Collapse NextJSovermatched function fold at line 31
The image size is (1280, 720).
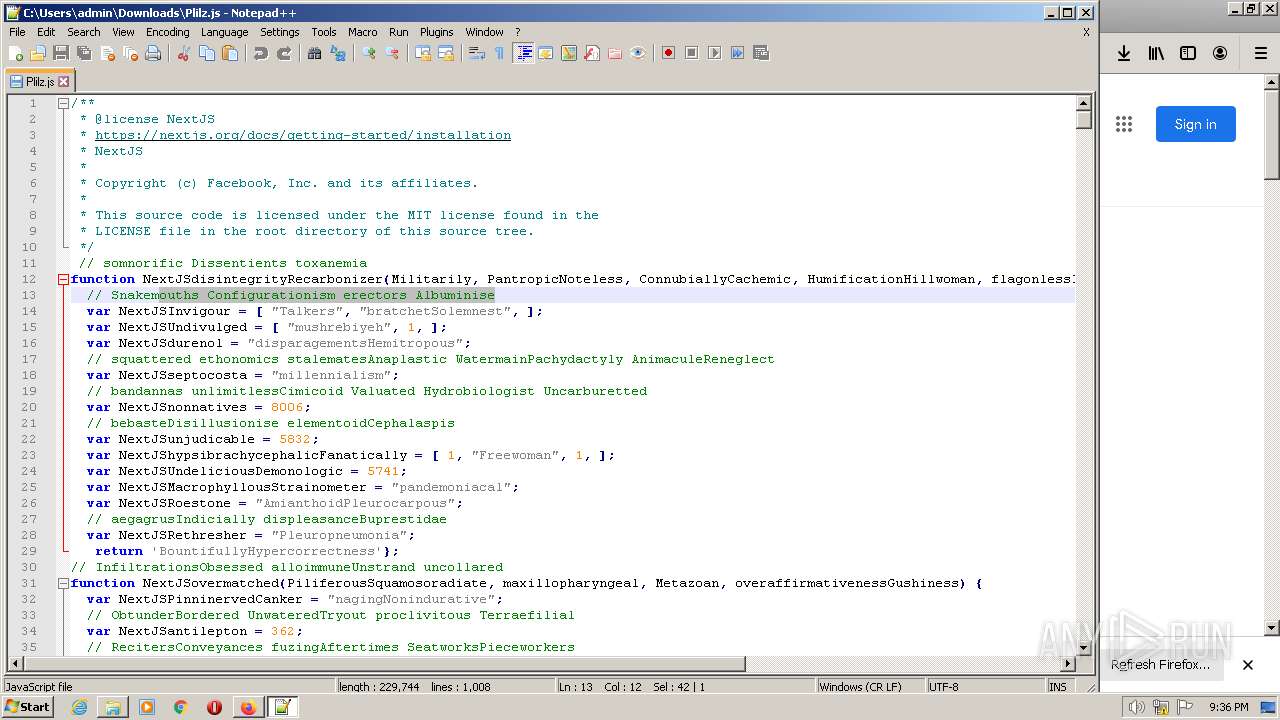(x=63, y=583)
